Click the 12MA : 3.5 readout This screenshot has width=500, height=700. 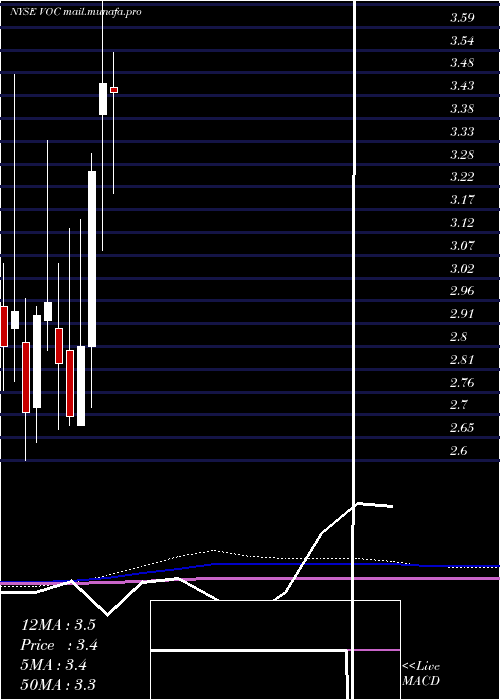(x=58, y=625)
